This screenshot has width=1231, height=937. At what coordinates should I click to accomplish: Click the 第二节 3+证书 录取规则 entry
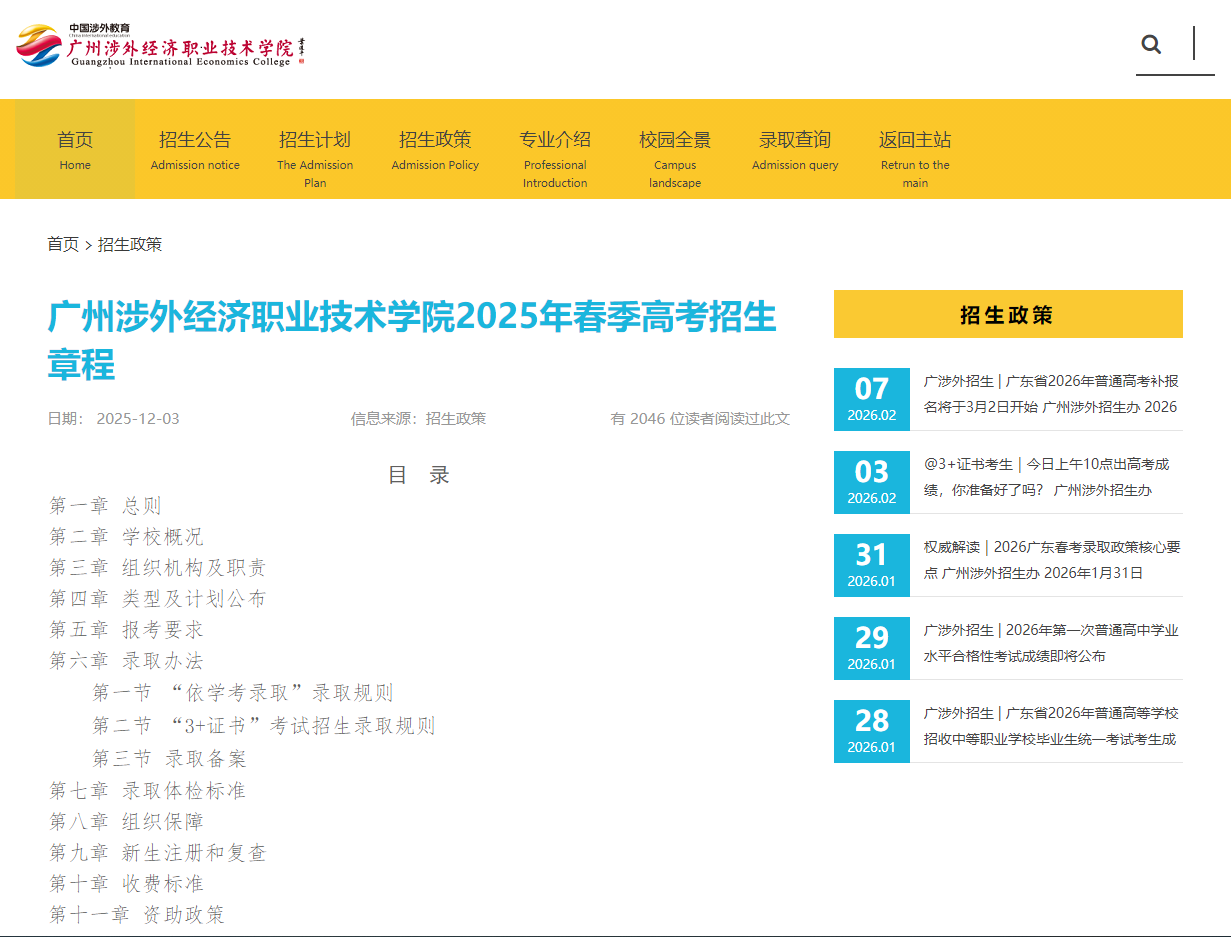pyautogui.click(x=262, y=726)
